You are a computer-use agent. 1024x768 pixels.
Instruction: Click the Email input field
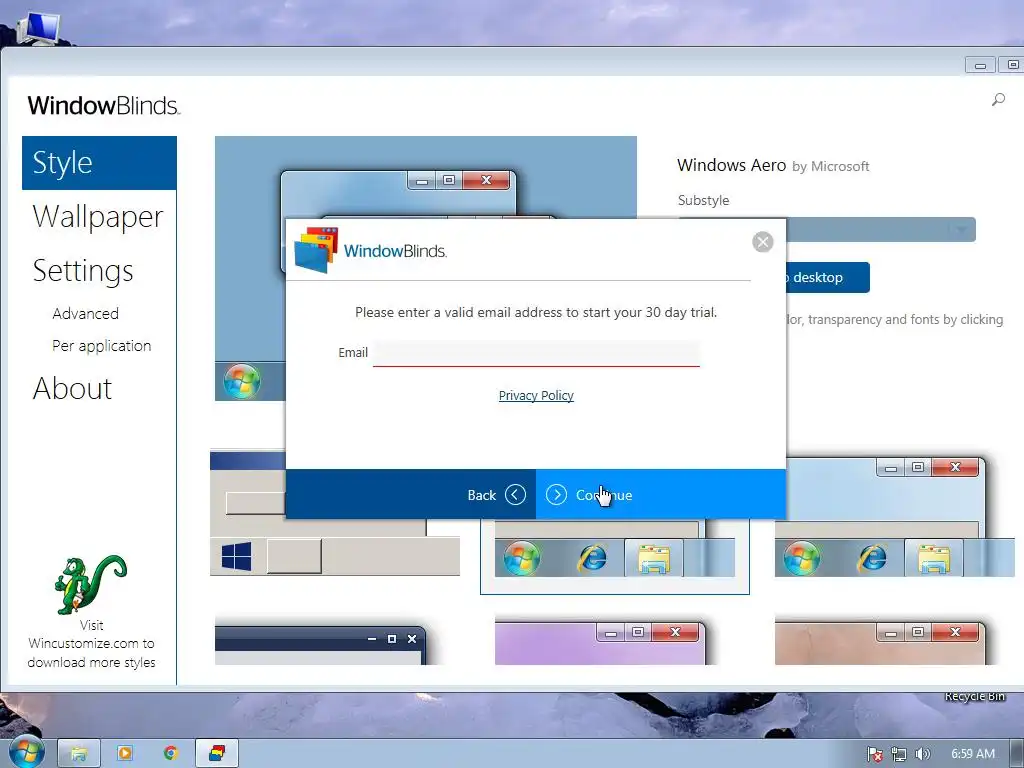[536, 353]
